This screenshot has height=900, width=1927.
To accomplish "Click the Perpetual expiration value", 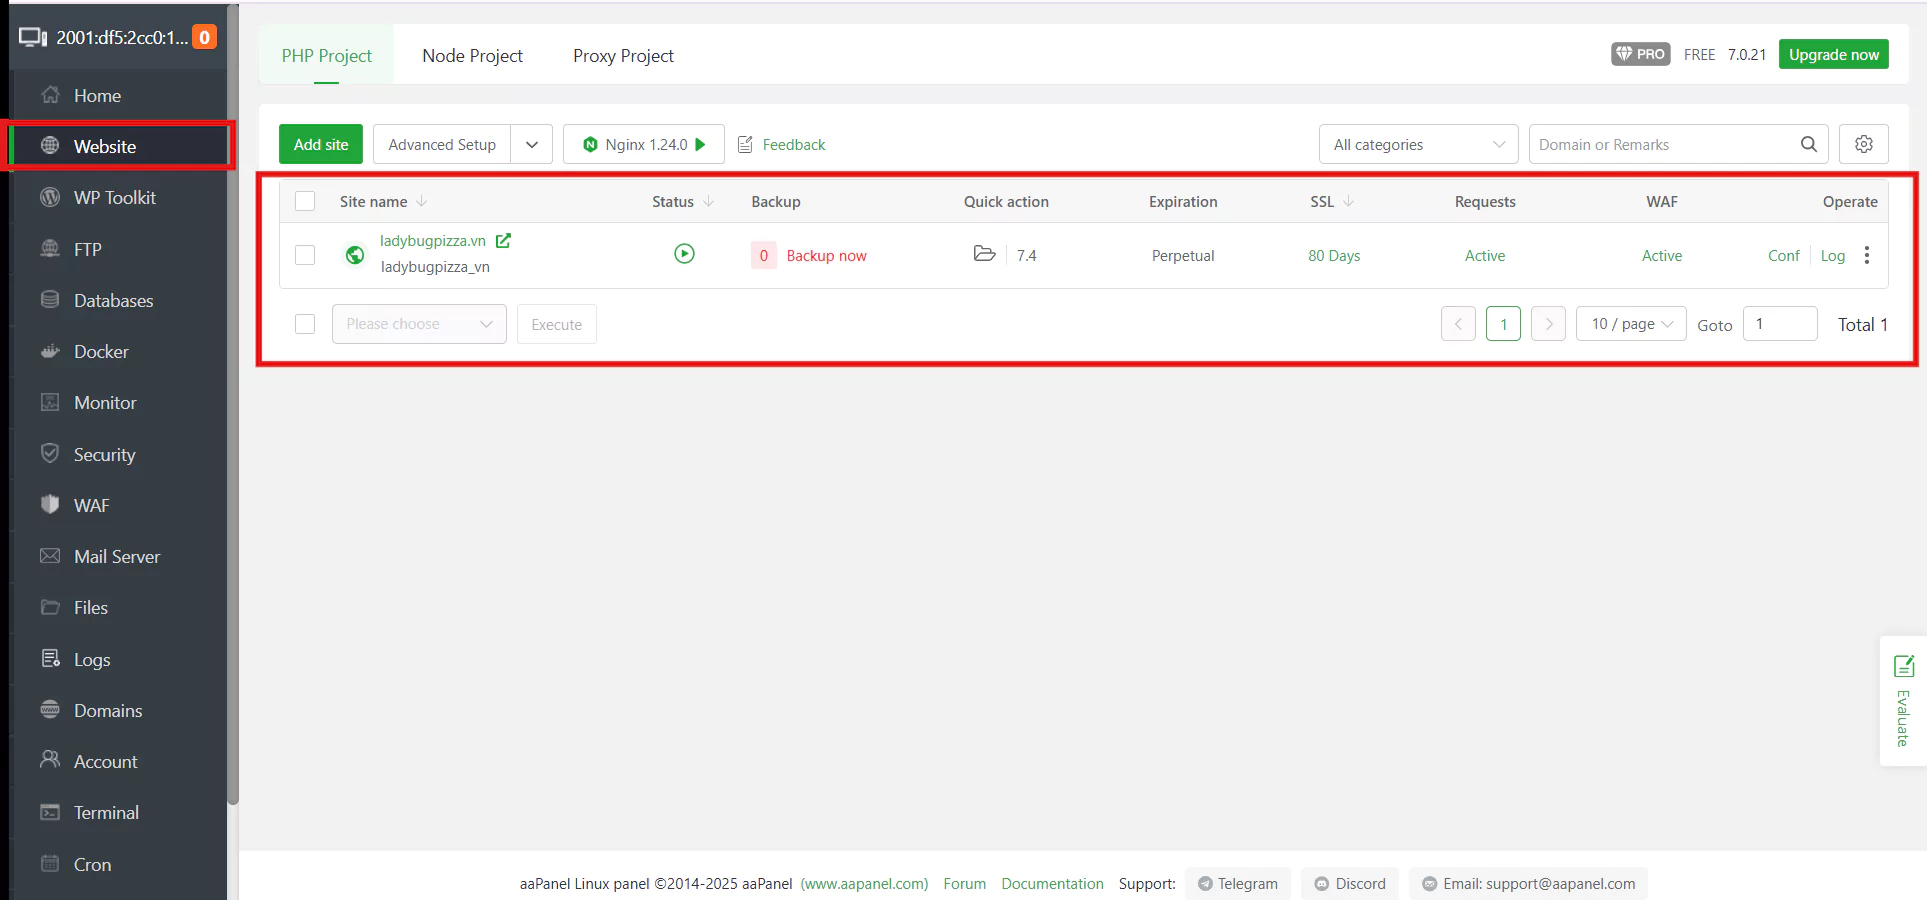I will pyautogui.click(x=1183, y=256).
